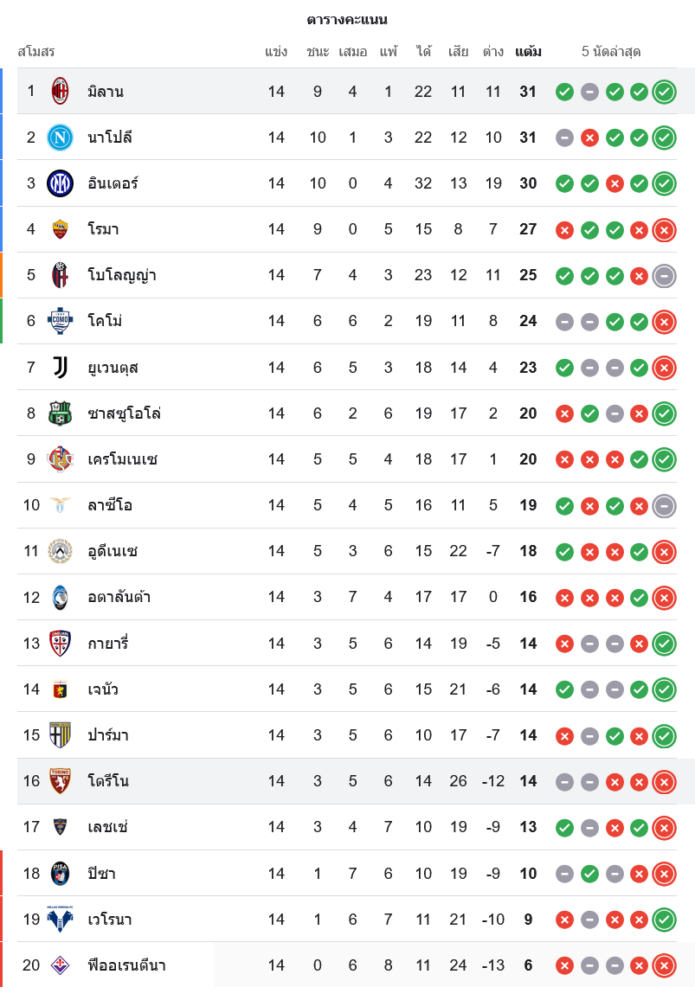Sort by the แต้ม points column header
Screen dimensions: 695x1000
point(528,51)
